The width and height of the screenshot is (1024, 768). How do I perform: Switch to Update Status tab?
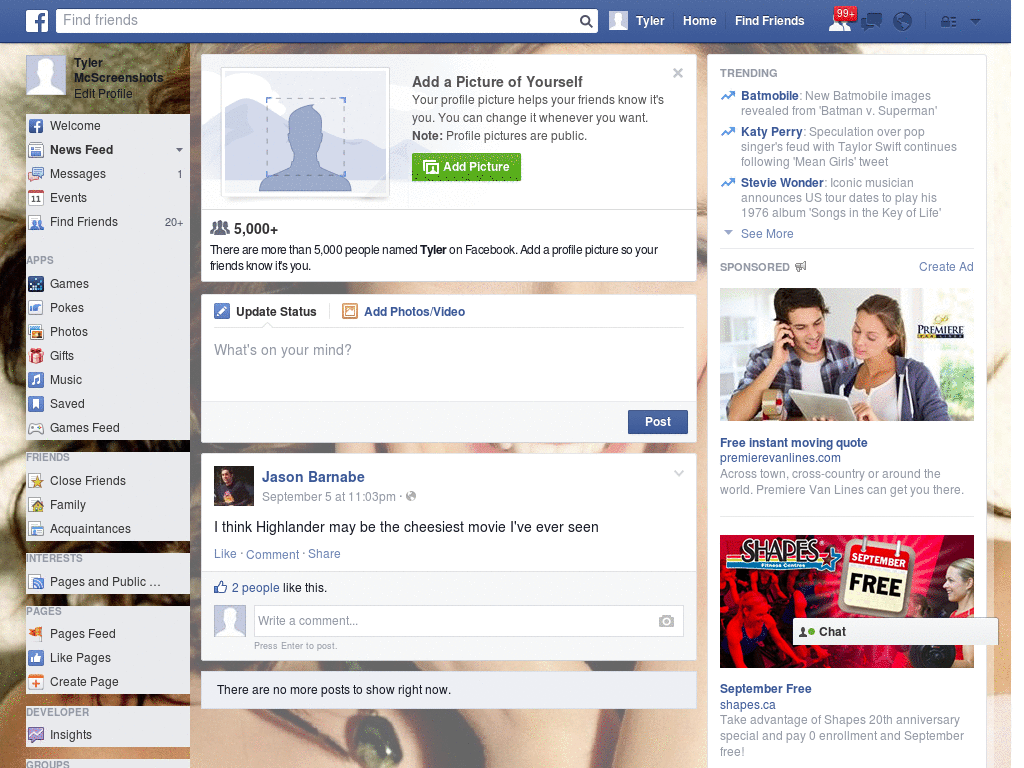tap(265, 312)
